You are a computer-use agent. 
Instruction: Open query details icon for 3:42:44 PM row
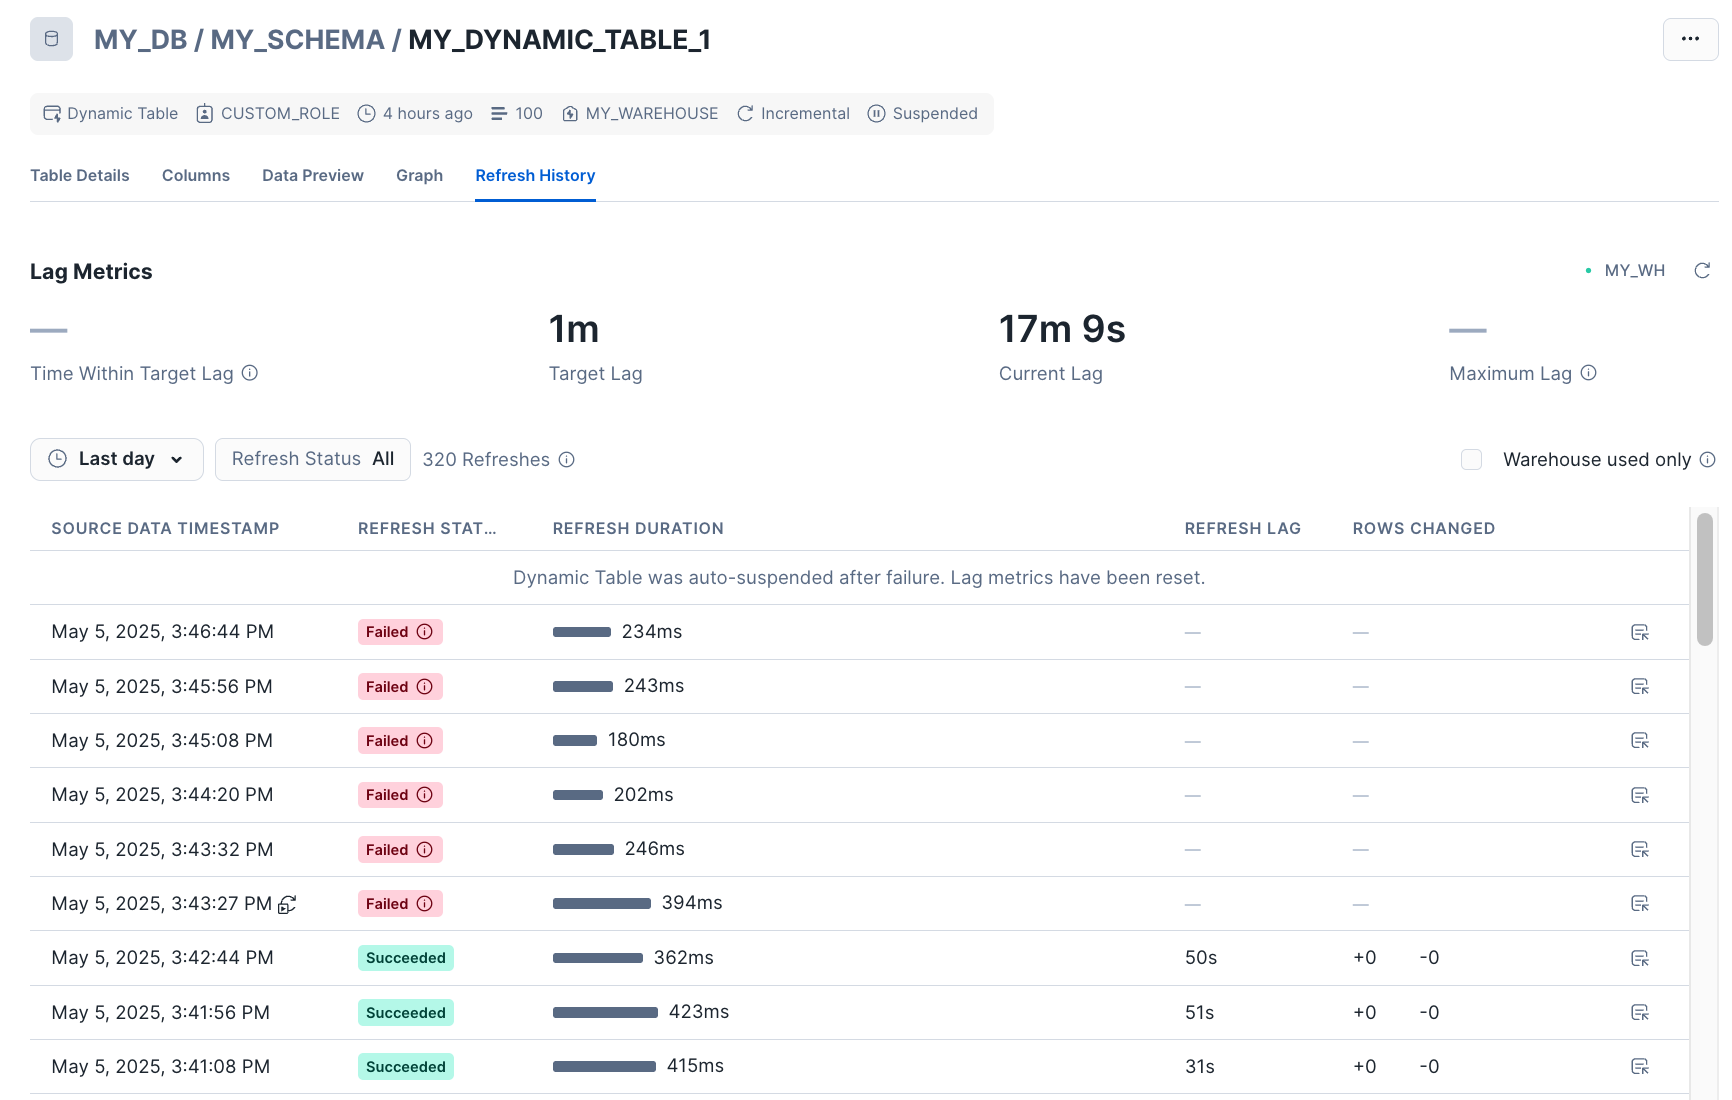[1639, 958]
